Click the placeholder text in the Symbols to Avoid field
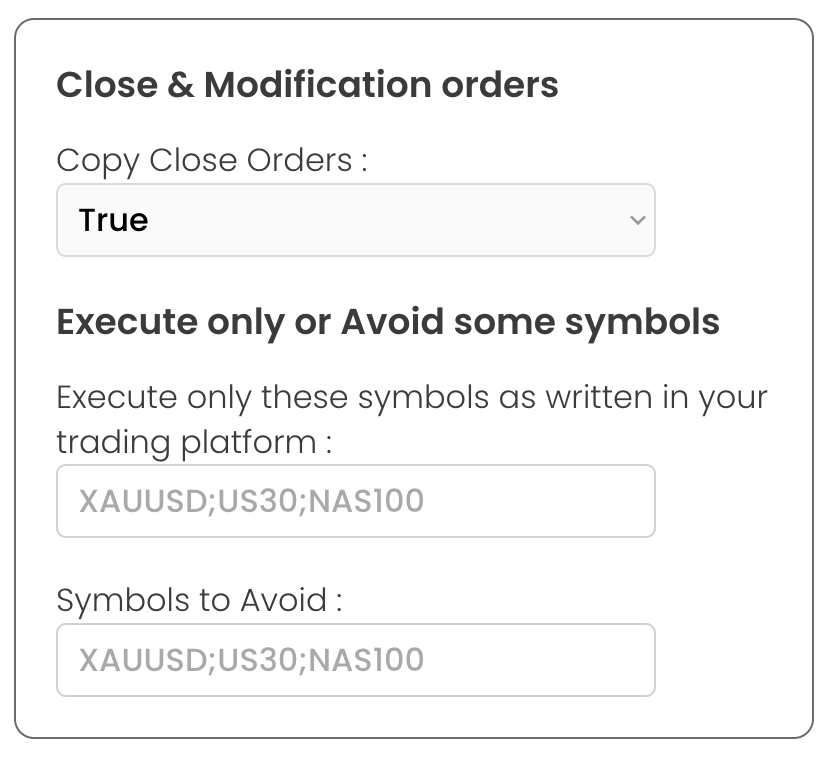The image size is (836, 758). 251,660
